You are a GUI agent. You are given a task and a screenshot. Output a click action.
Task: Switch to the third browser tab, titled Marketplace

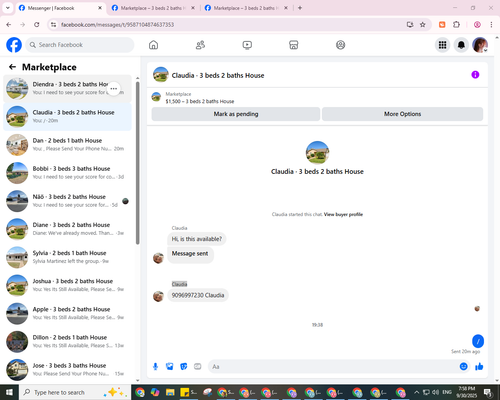(x=246, y=8)
